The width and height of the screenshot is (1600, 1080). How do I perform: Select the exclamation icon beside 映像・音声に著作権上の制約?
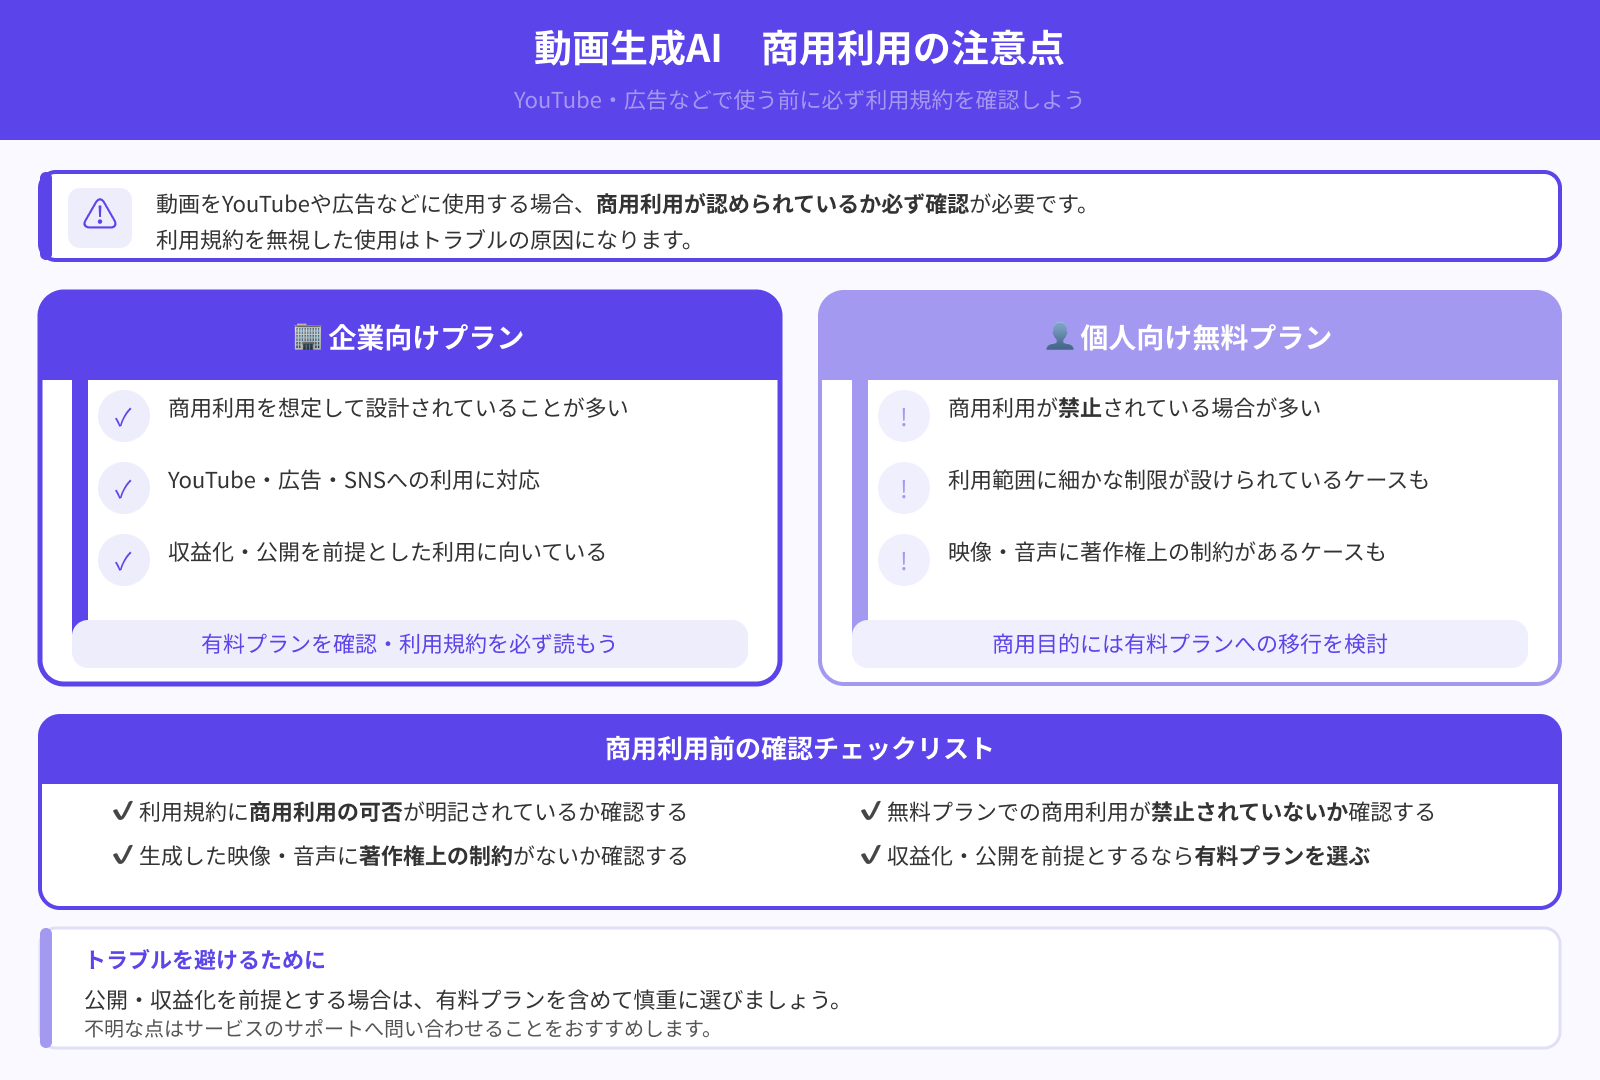(903, 561)
